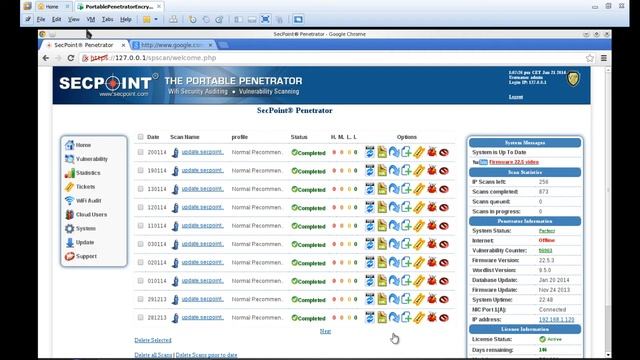Open the 'update secpoint' link for scan 200114
640x360 pixels.
pos(202,152)
